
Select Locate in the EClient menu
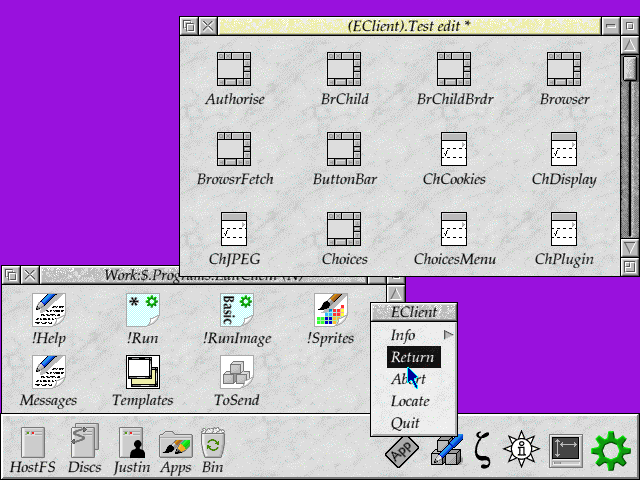click(410, 401)
